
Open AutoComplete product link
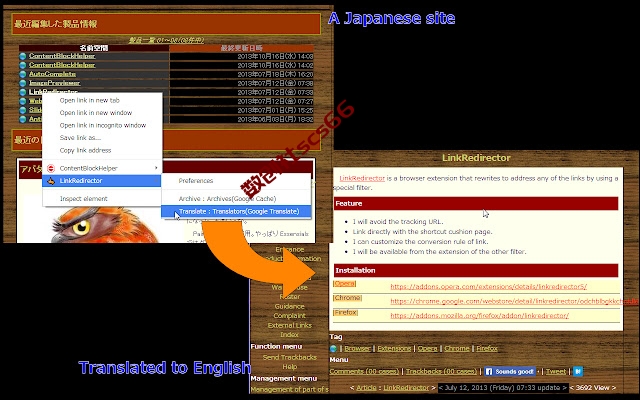coord(52,74)
